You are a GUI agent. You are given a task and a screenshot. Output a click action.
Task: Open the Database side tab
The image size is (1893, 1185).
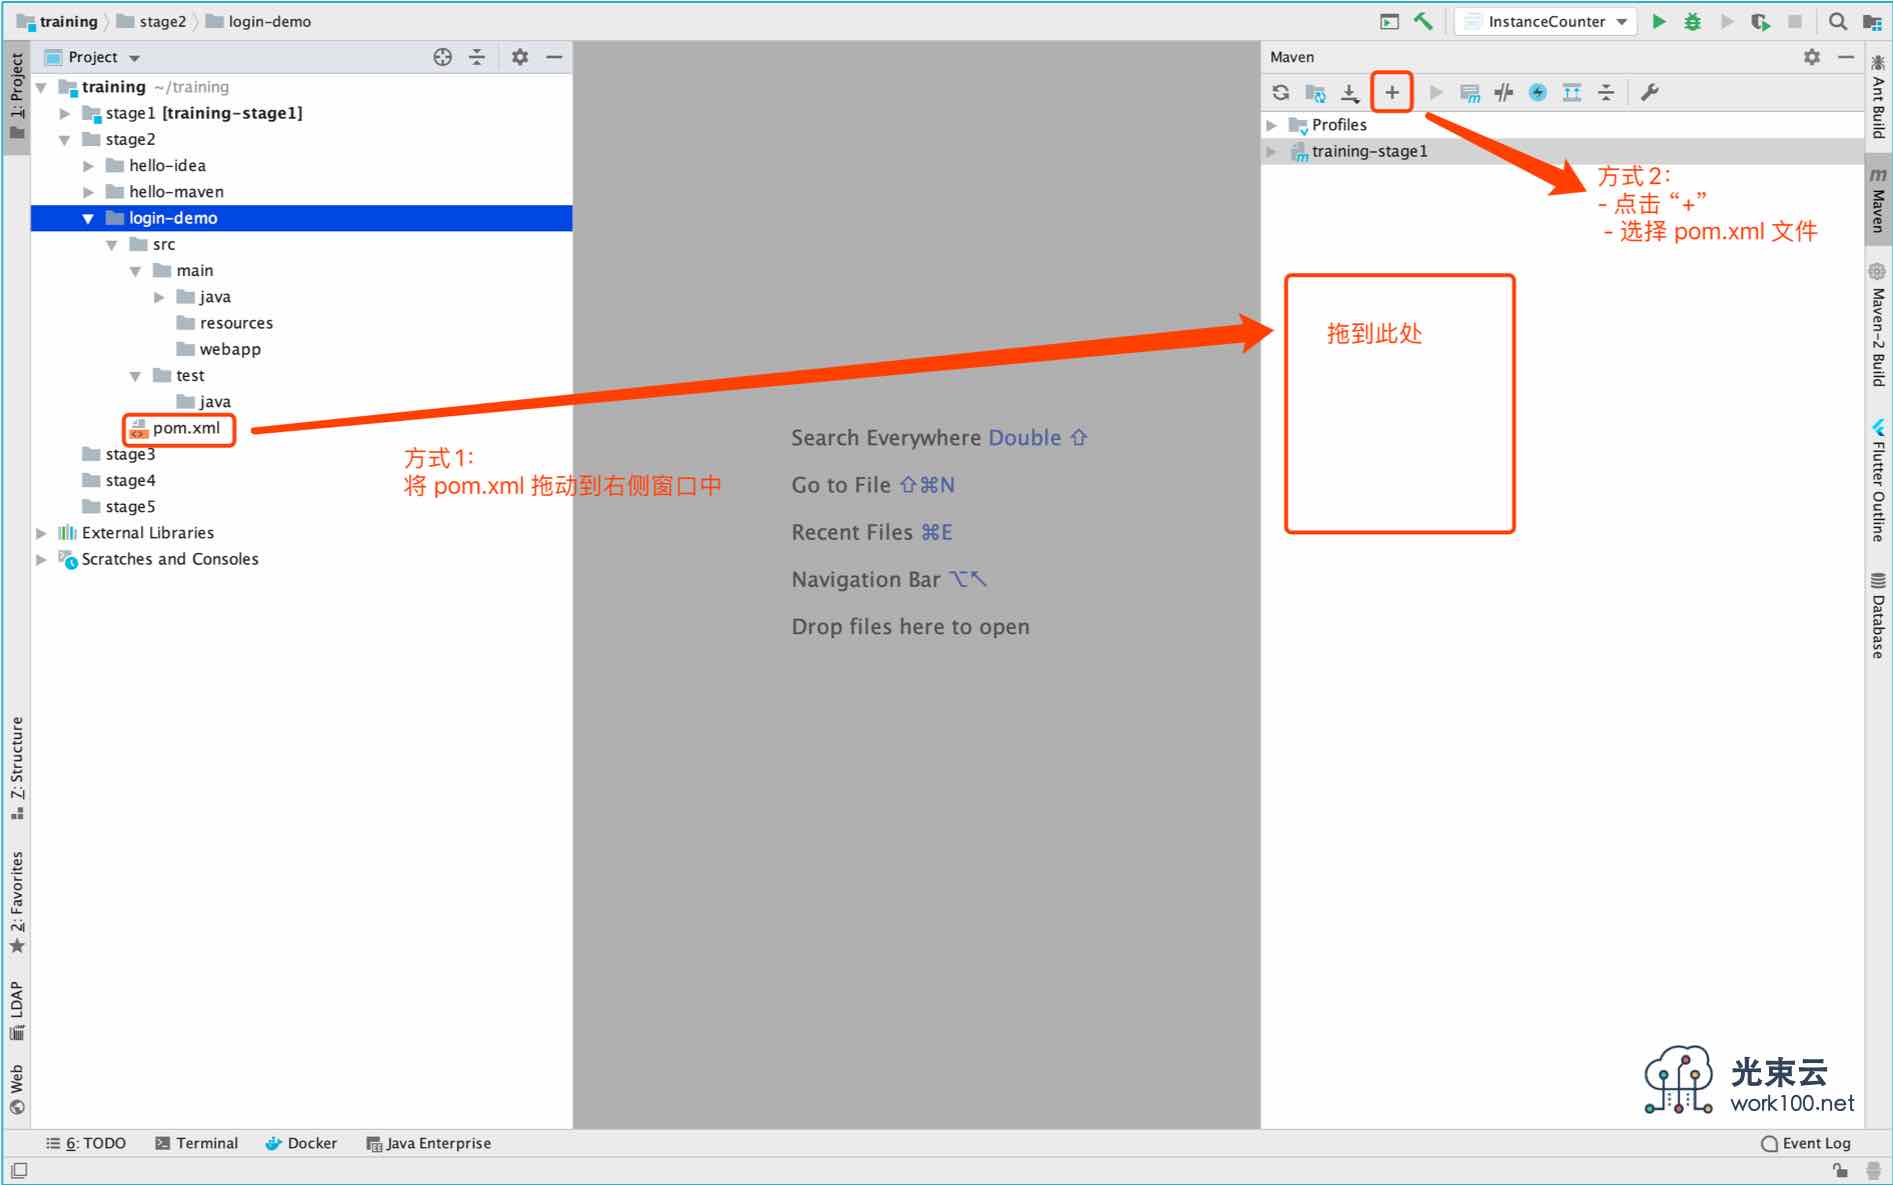[x=1878, y=616]
